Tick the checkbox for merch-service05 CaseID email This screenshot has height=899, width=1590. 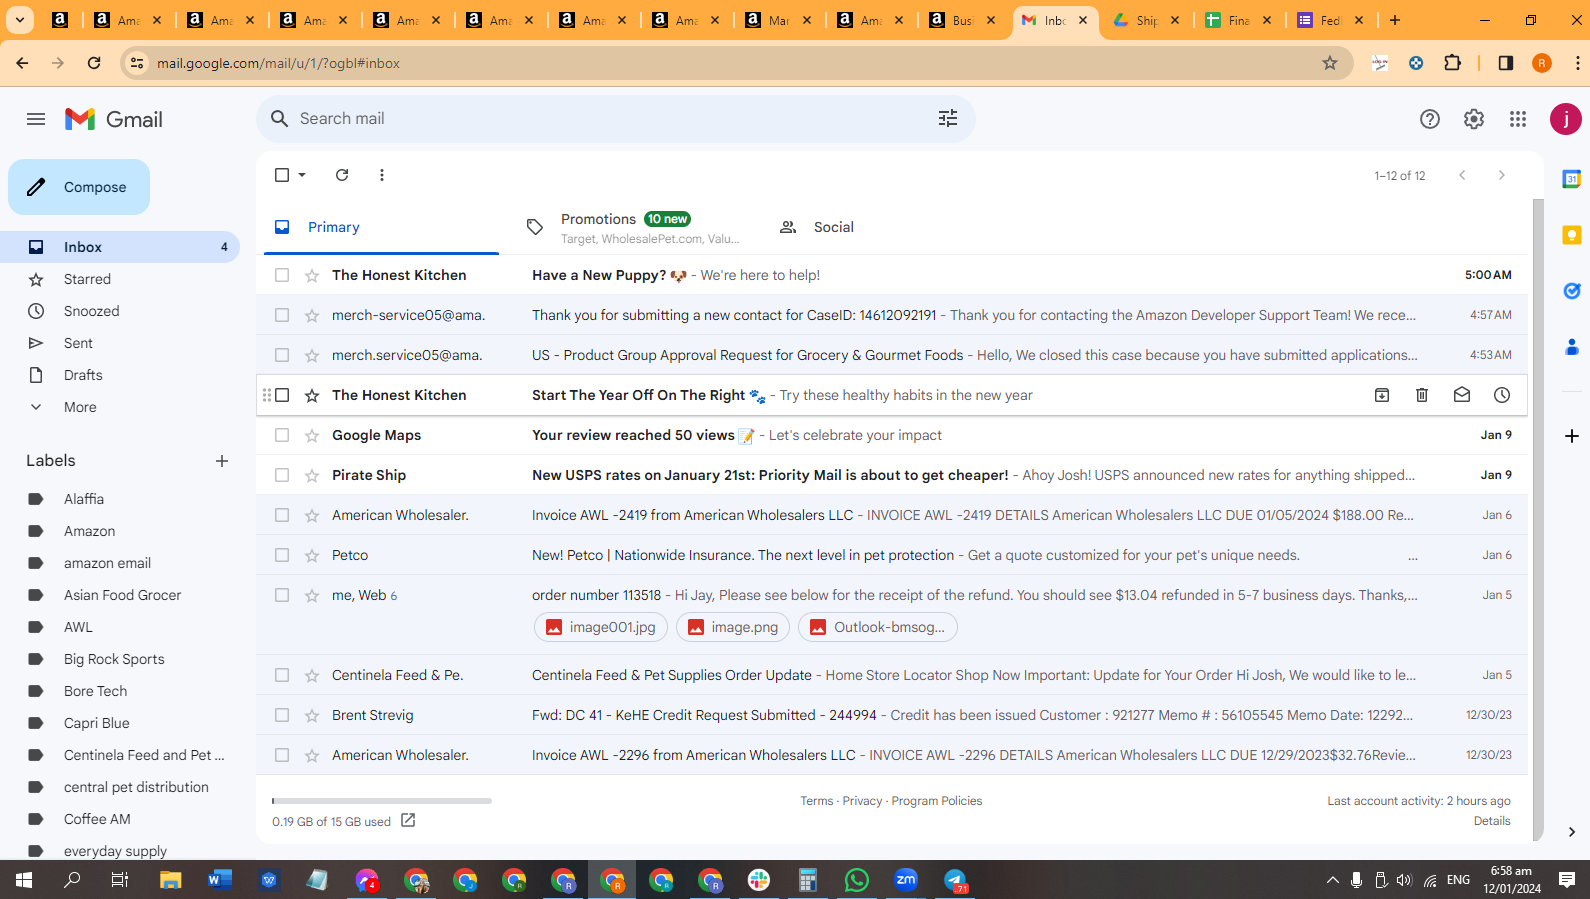click(282, 315)
